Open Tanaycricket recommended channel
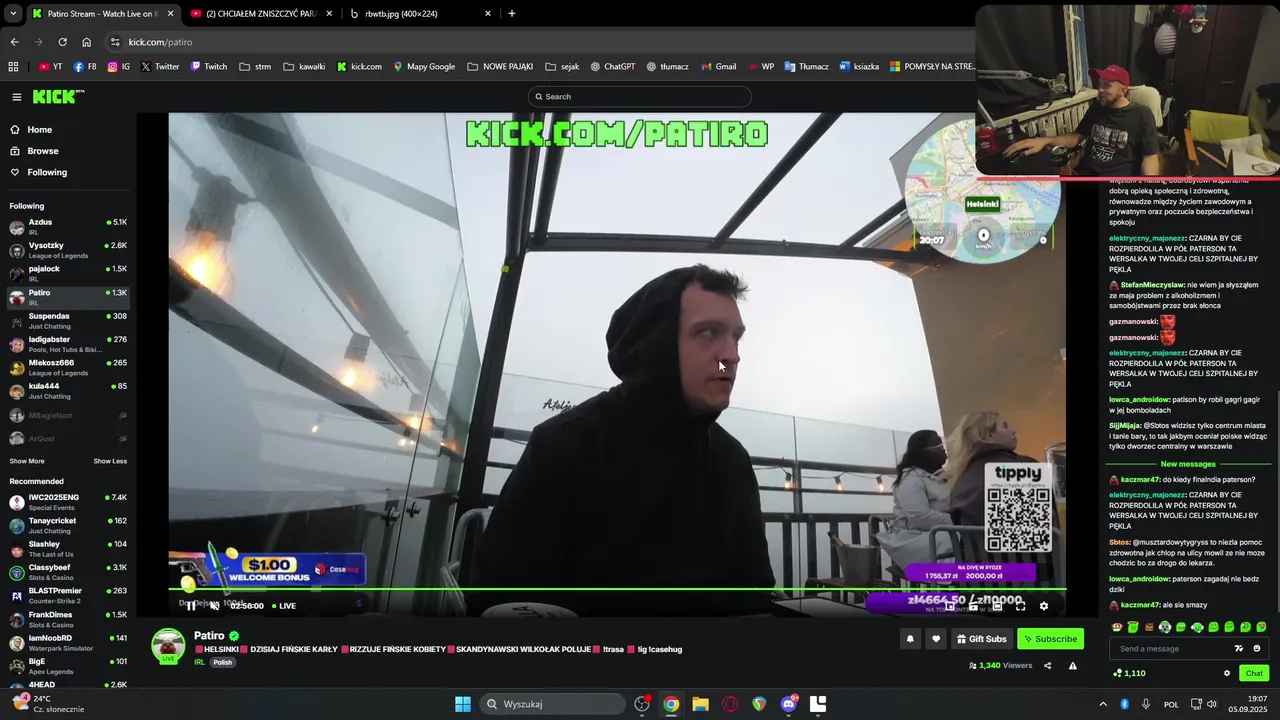 click(67, 525)
